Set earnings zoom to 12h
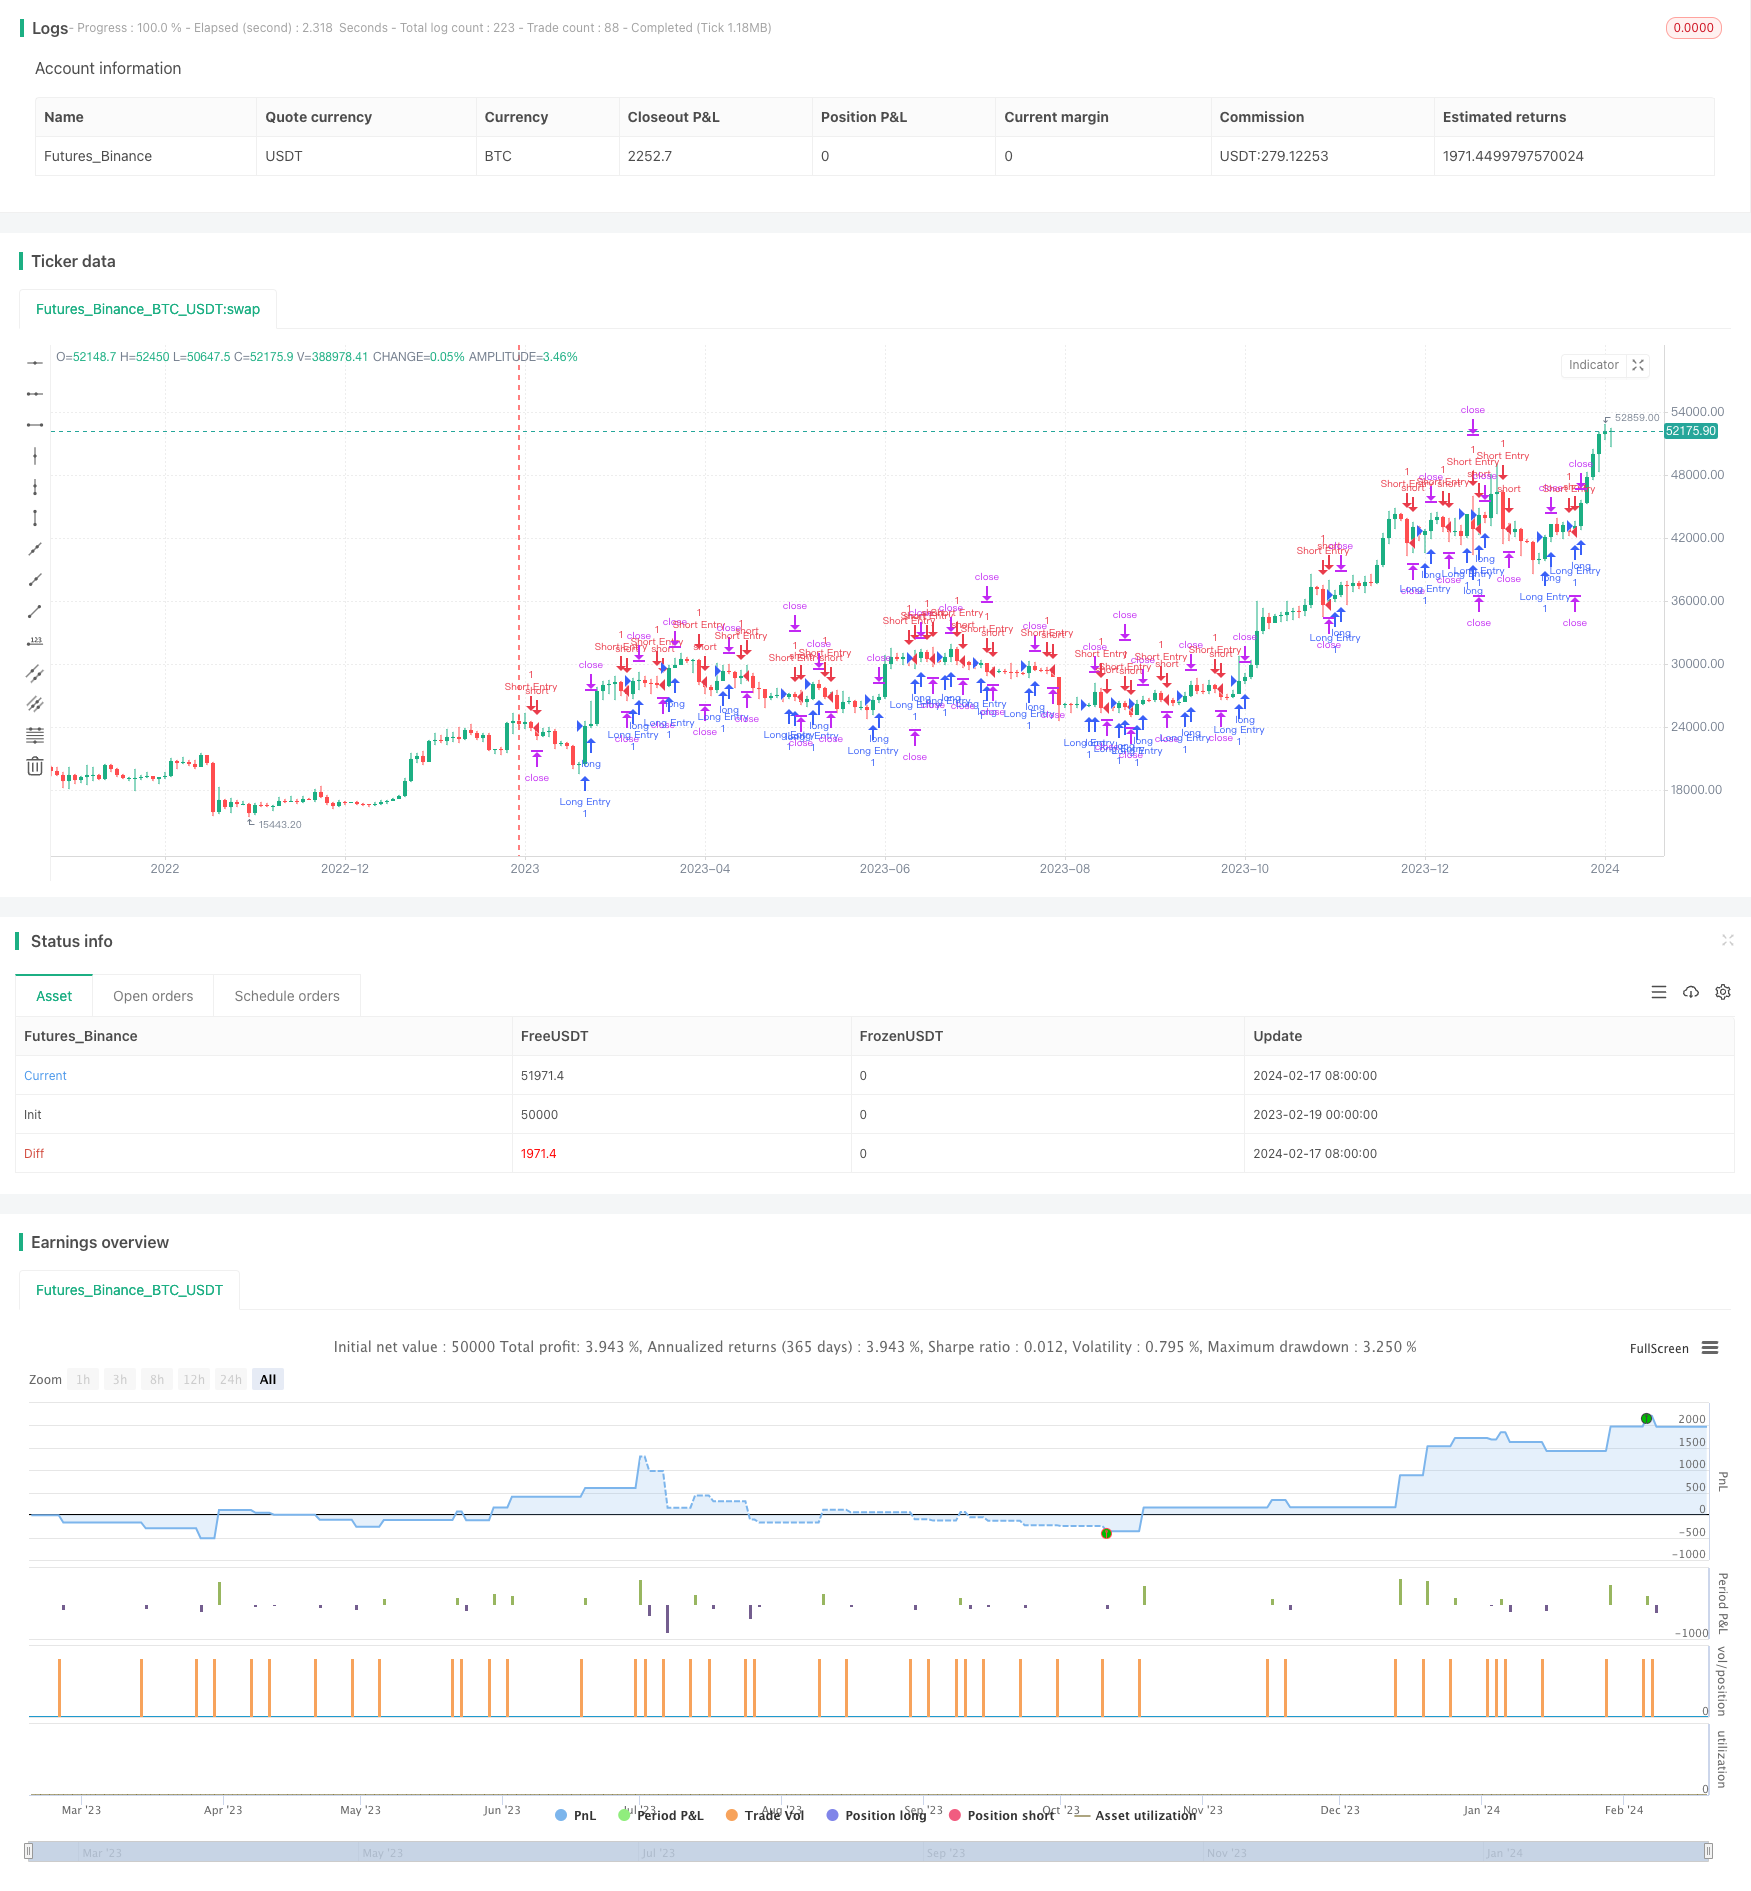1751x1891 pixels. 194,1379
